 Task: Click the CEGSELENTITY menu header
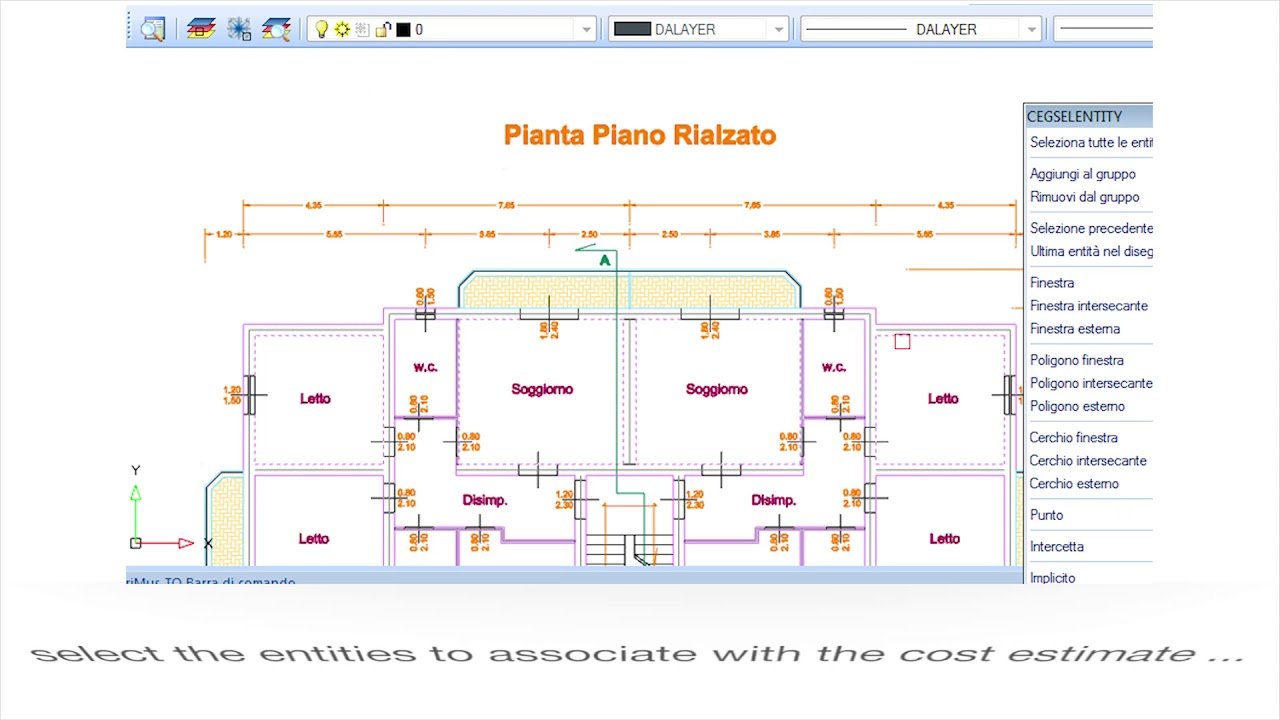point(1088,116)
